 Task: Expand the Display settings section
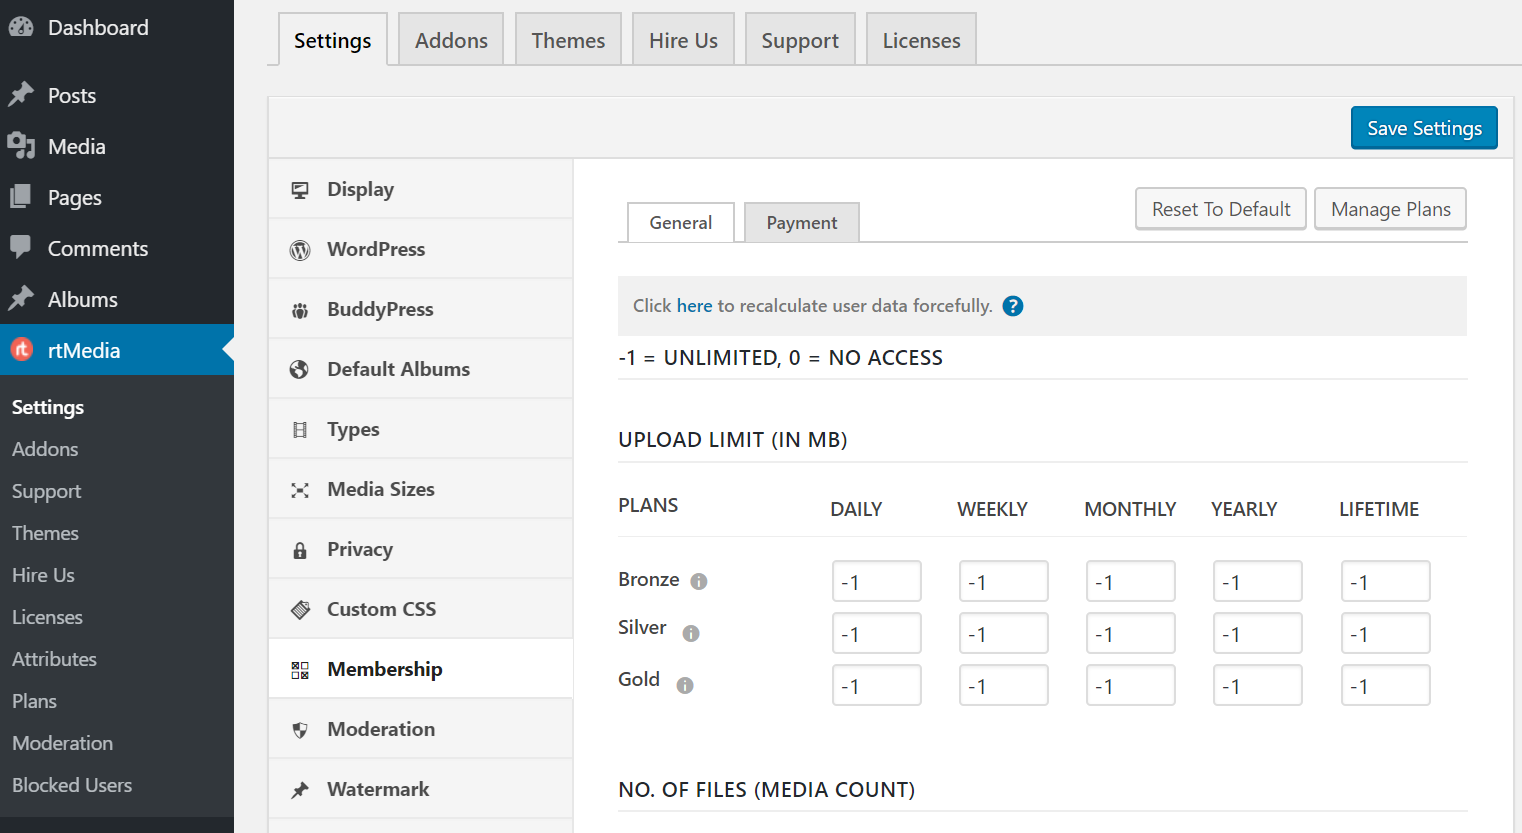click(x=360, y=188)
